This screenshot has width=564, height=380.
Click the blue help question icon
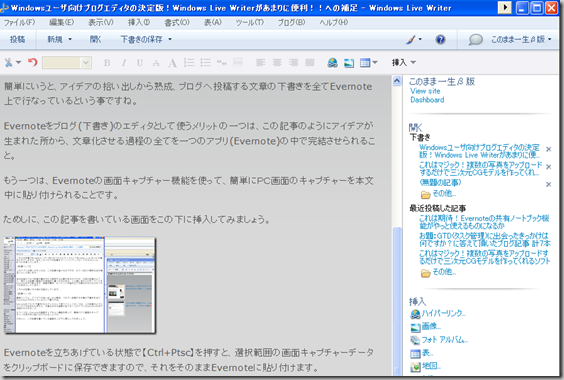440,39
